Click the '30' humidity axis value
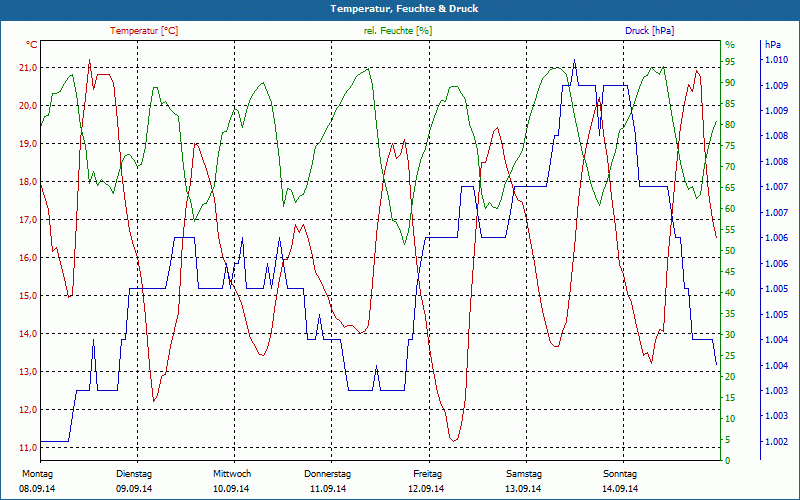This screenshot has height=500, width=800. (x=730, y=335)
